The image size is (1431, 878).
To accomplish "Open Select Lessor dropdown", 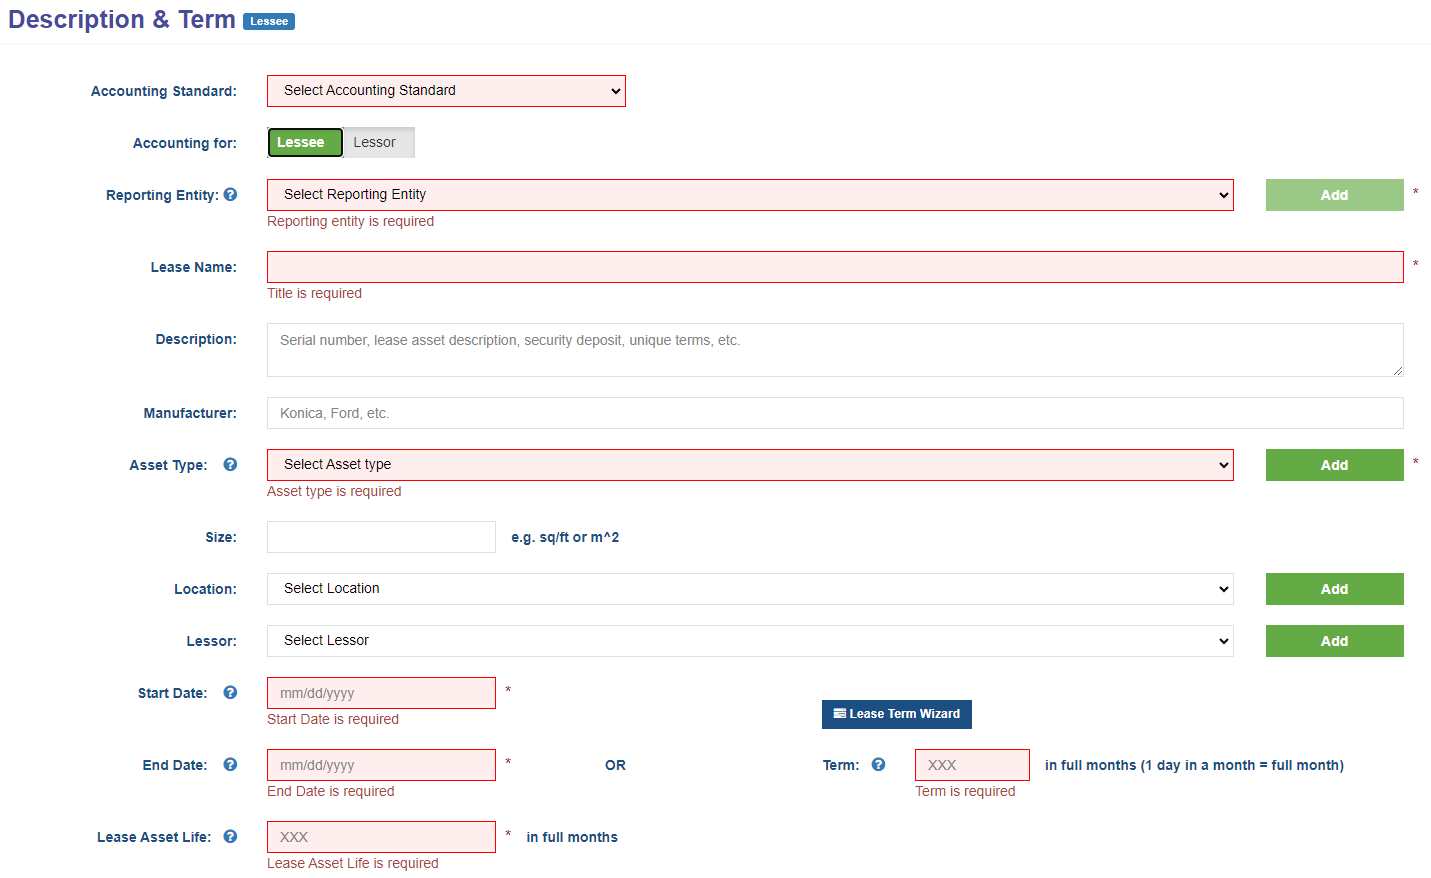I will tap(750, 641).
